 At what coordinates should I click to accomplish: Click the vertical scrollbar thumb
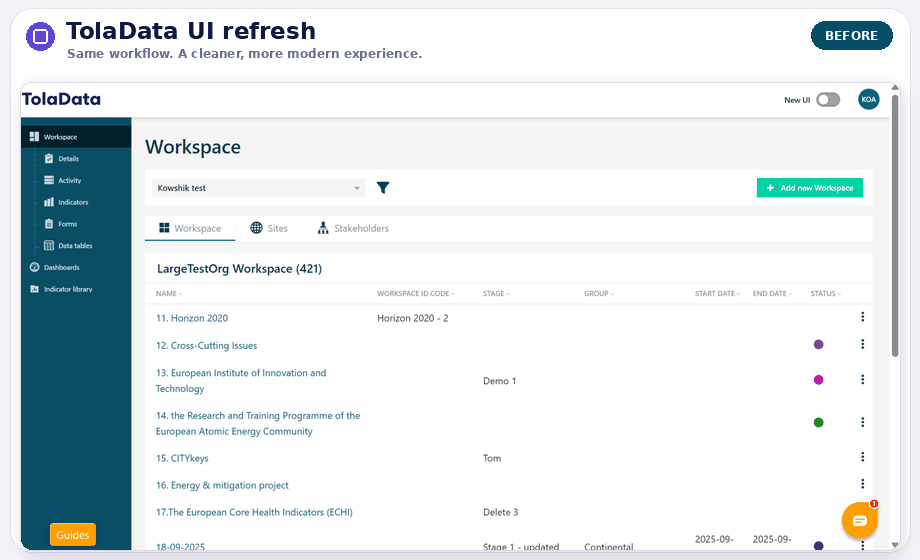tap(895, 226)
